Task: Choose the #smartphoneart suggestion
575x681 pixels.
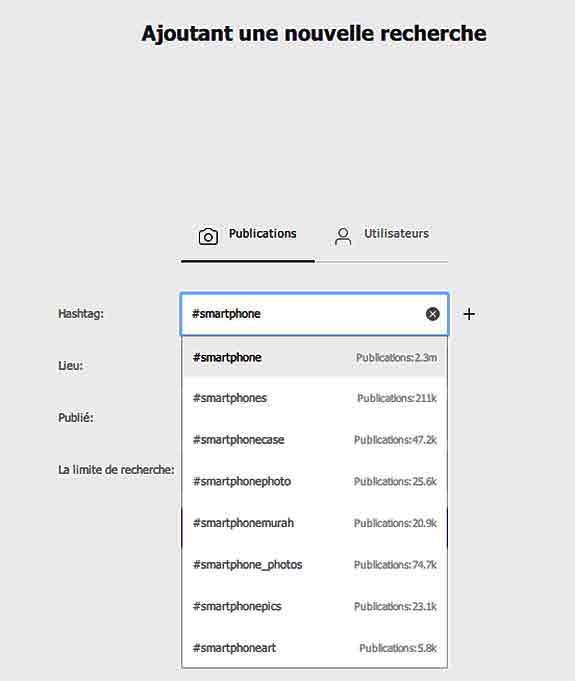Action: click(314, 648)
